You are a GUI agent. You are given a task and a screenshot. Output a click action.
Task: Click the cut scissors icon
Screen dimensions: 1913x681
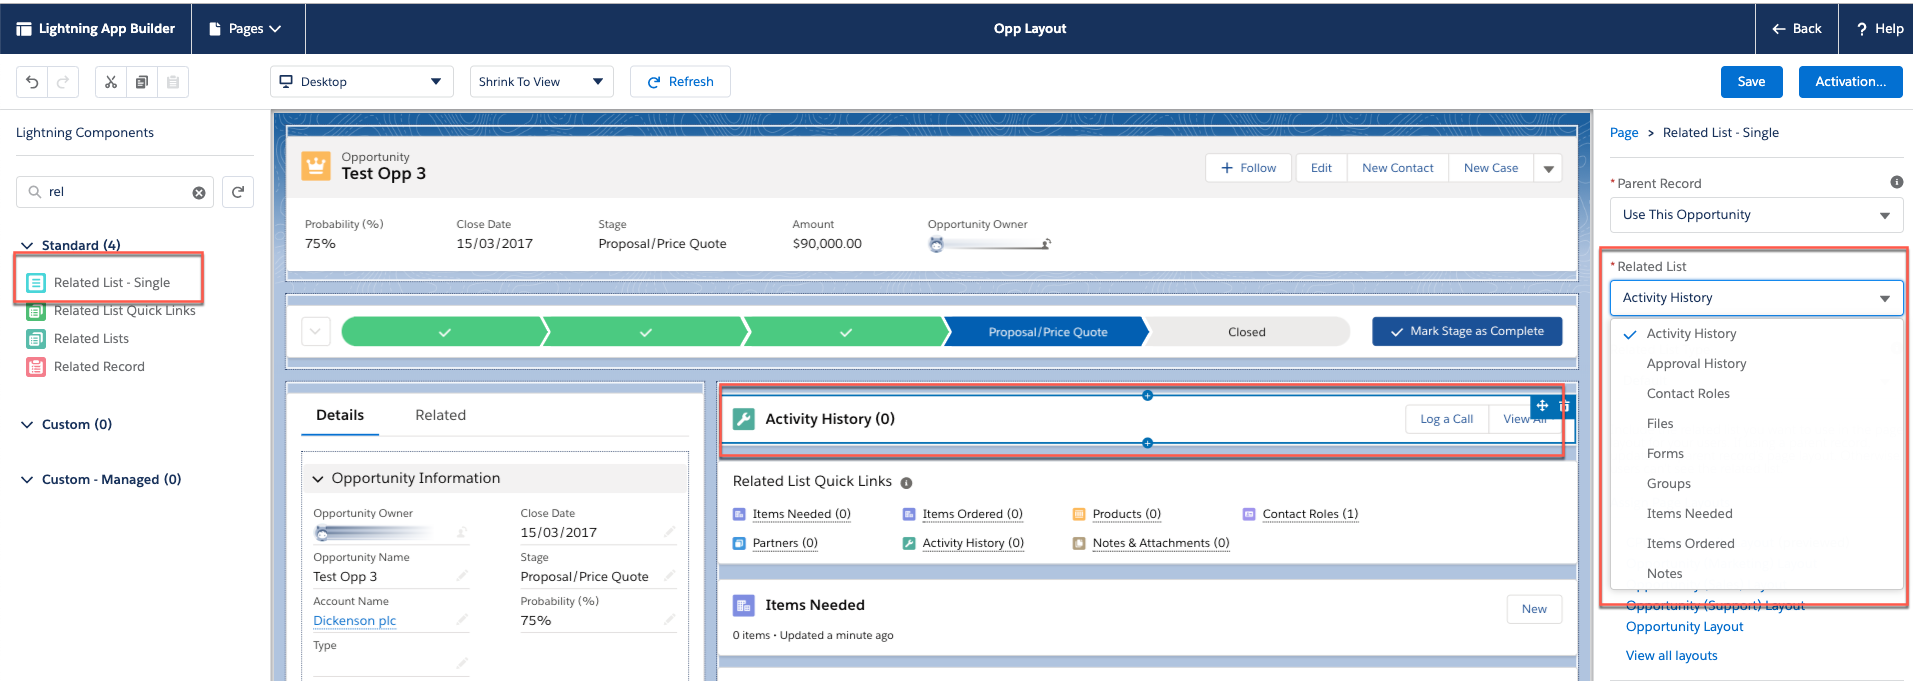pyautogui.click(x=111, y=82)
